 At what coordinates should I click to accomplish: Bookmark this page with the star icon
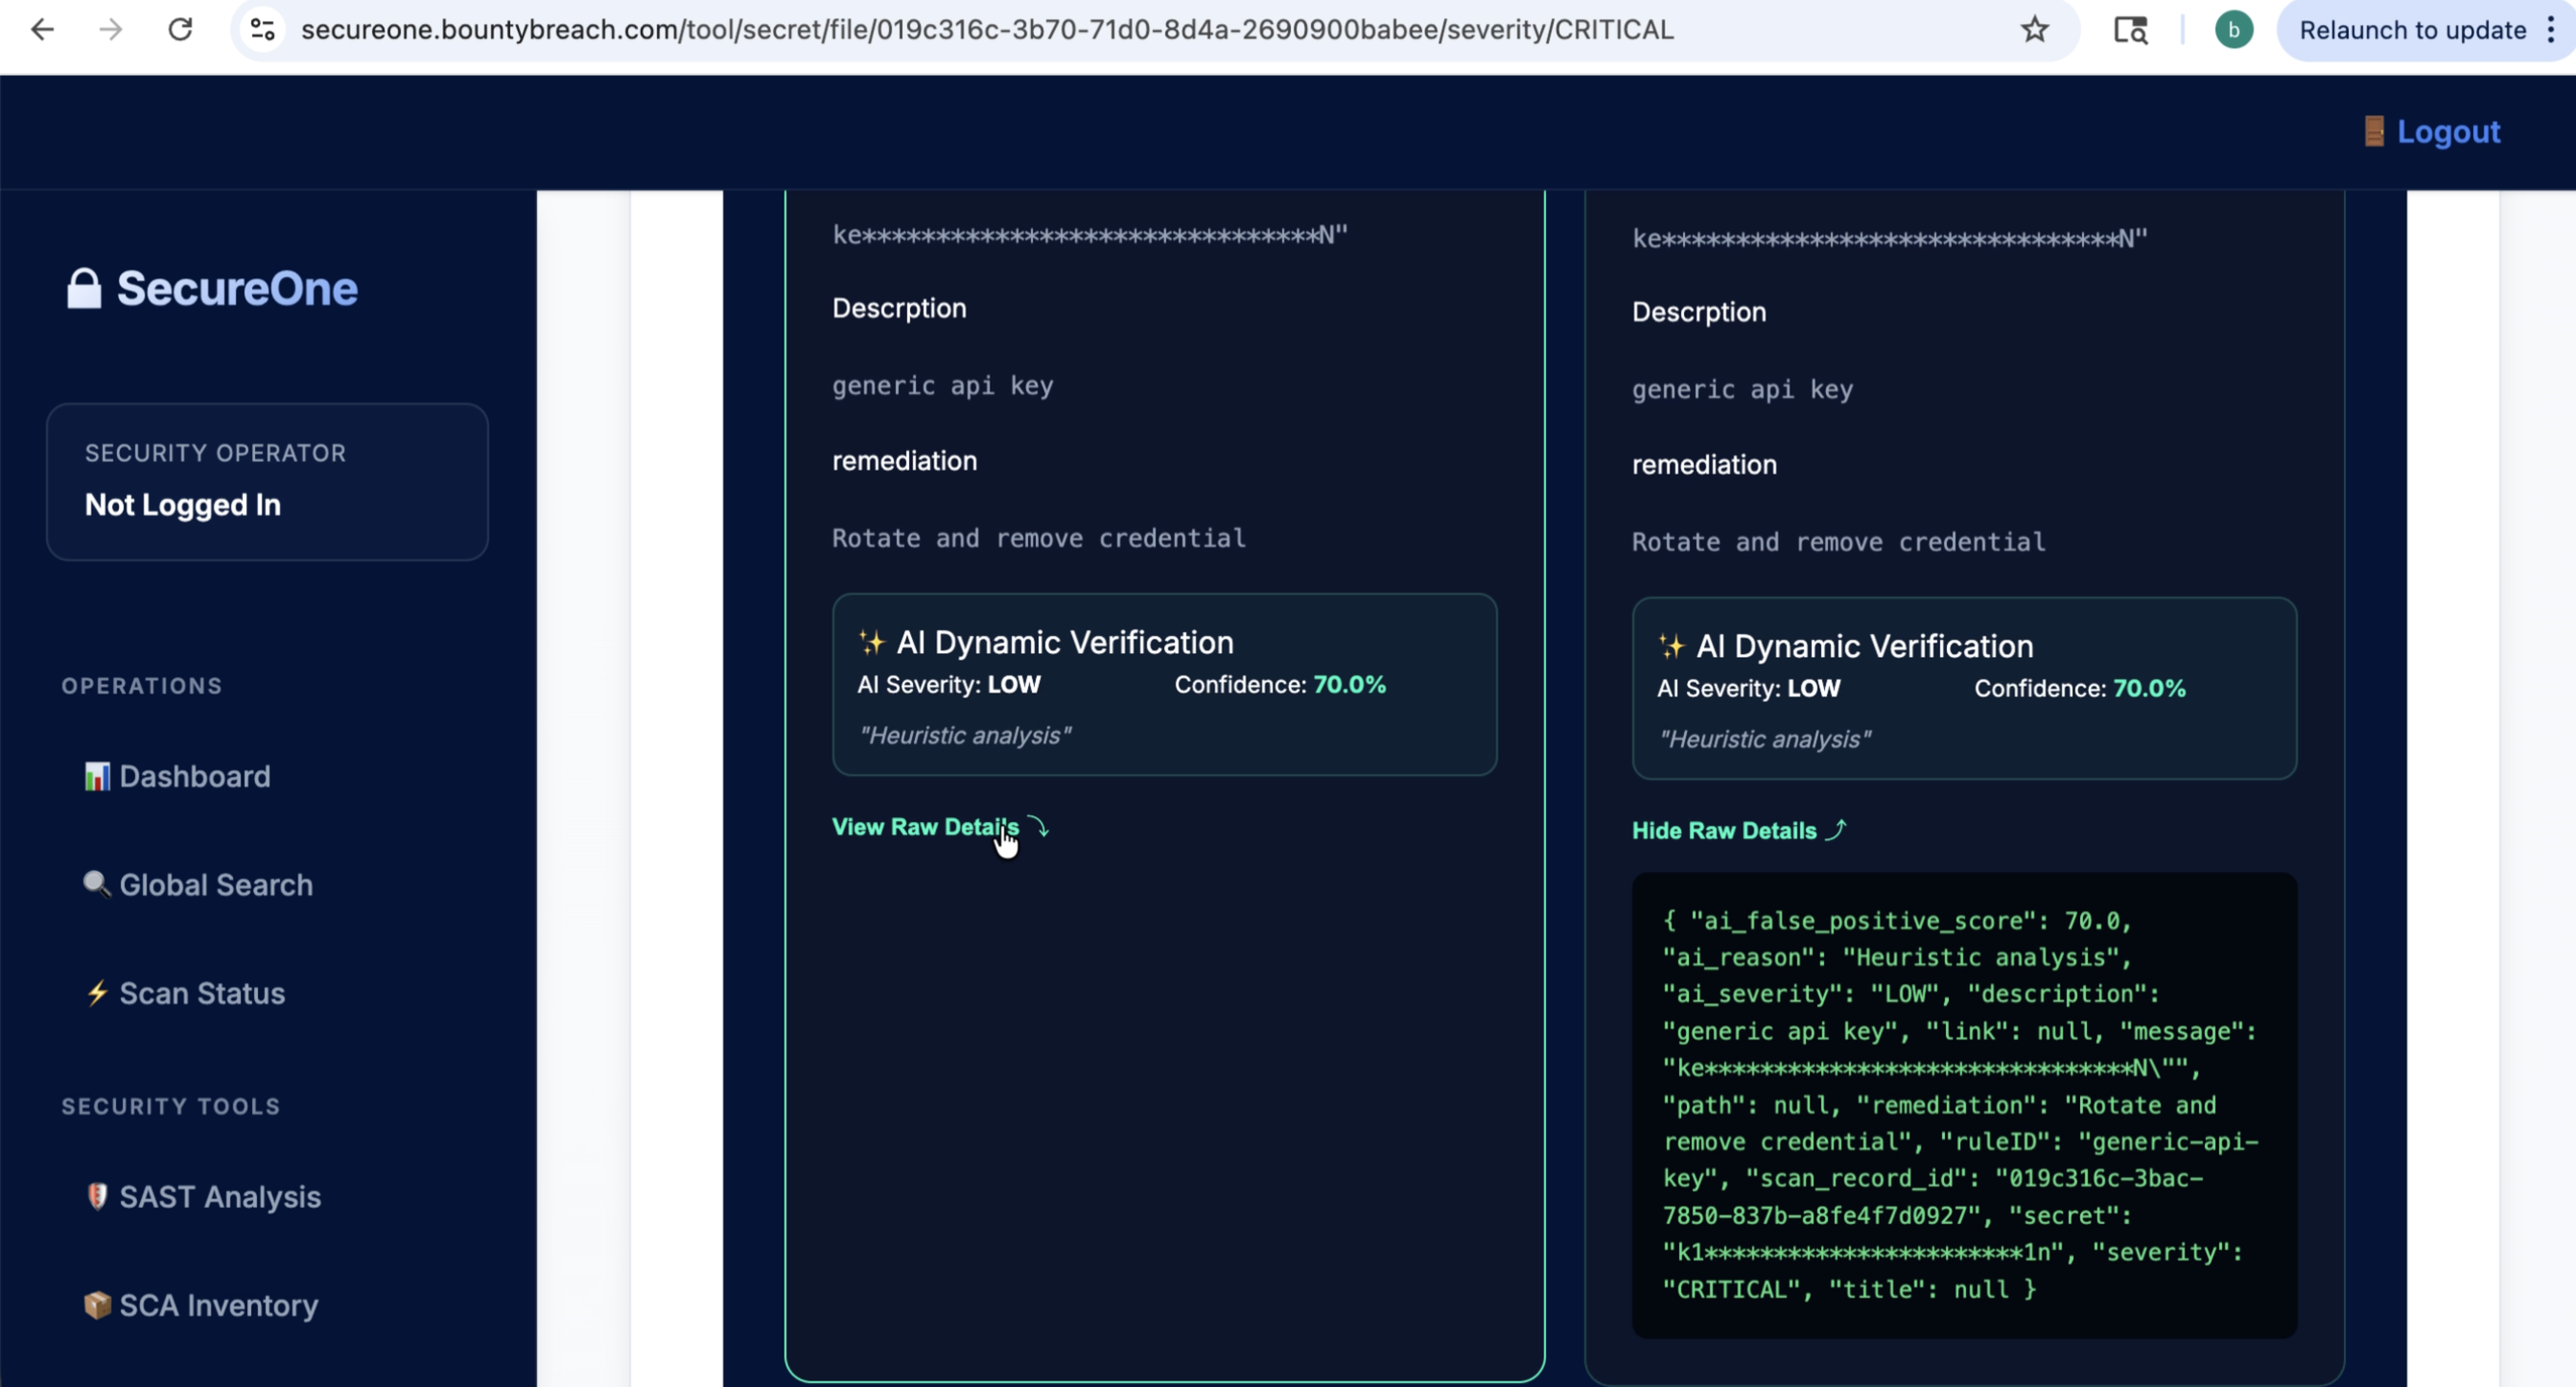point(2035,30)
